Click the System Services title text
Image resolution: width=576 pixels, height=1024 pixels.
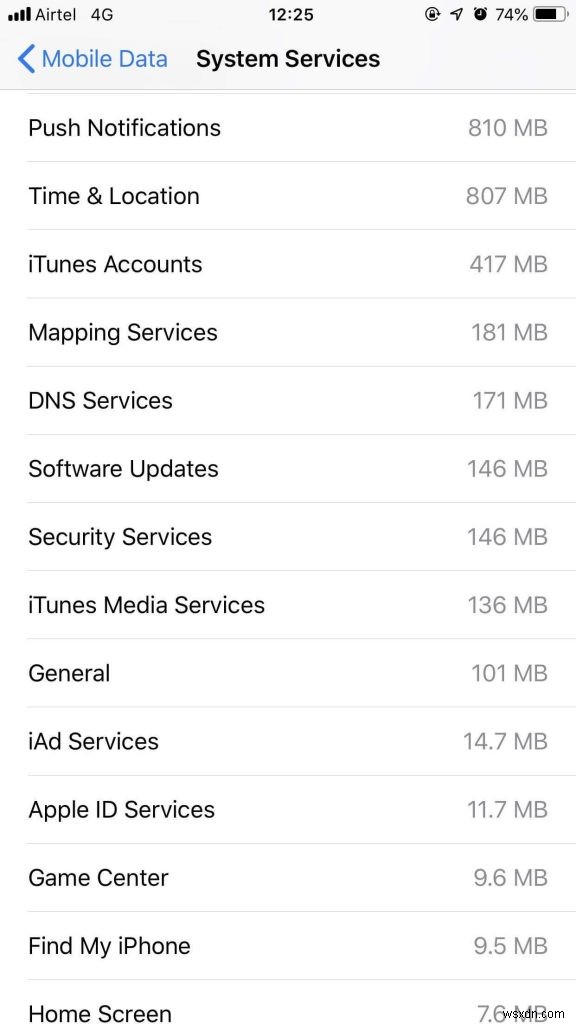287,59
